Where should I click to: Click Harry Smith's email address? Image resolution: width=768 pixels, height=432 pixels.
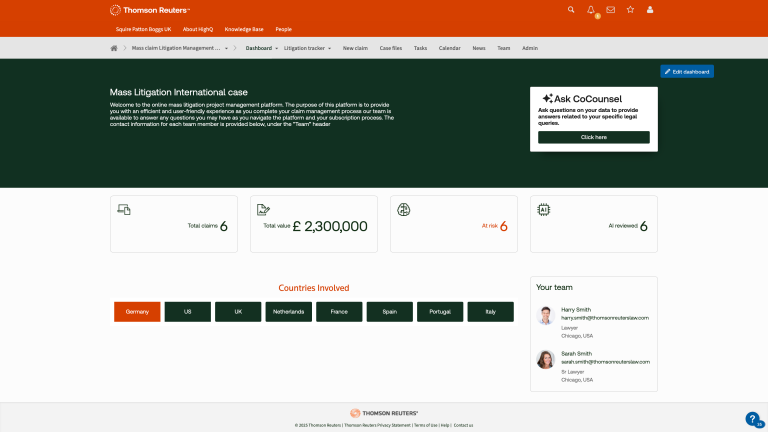[x=605, y=318]
